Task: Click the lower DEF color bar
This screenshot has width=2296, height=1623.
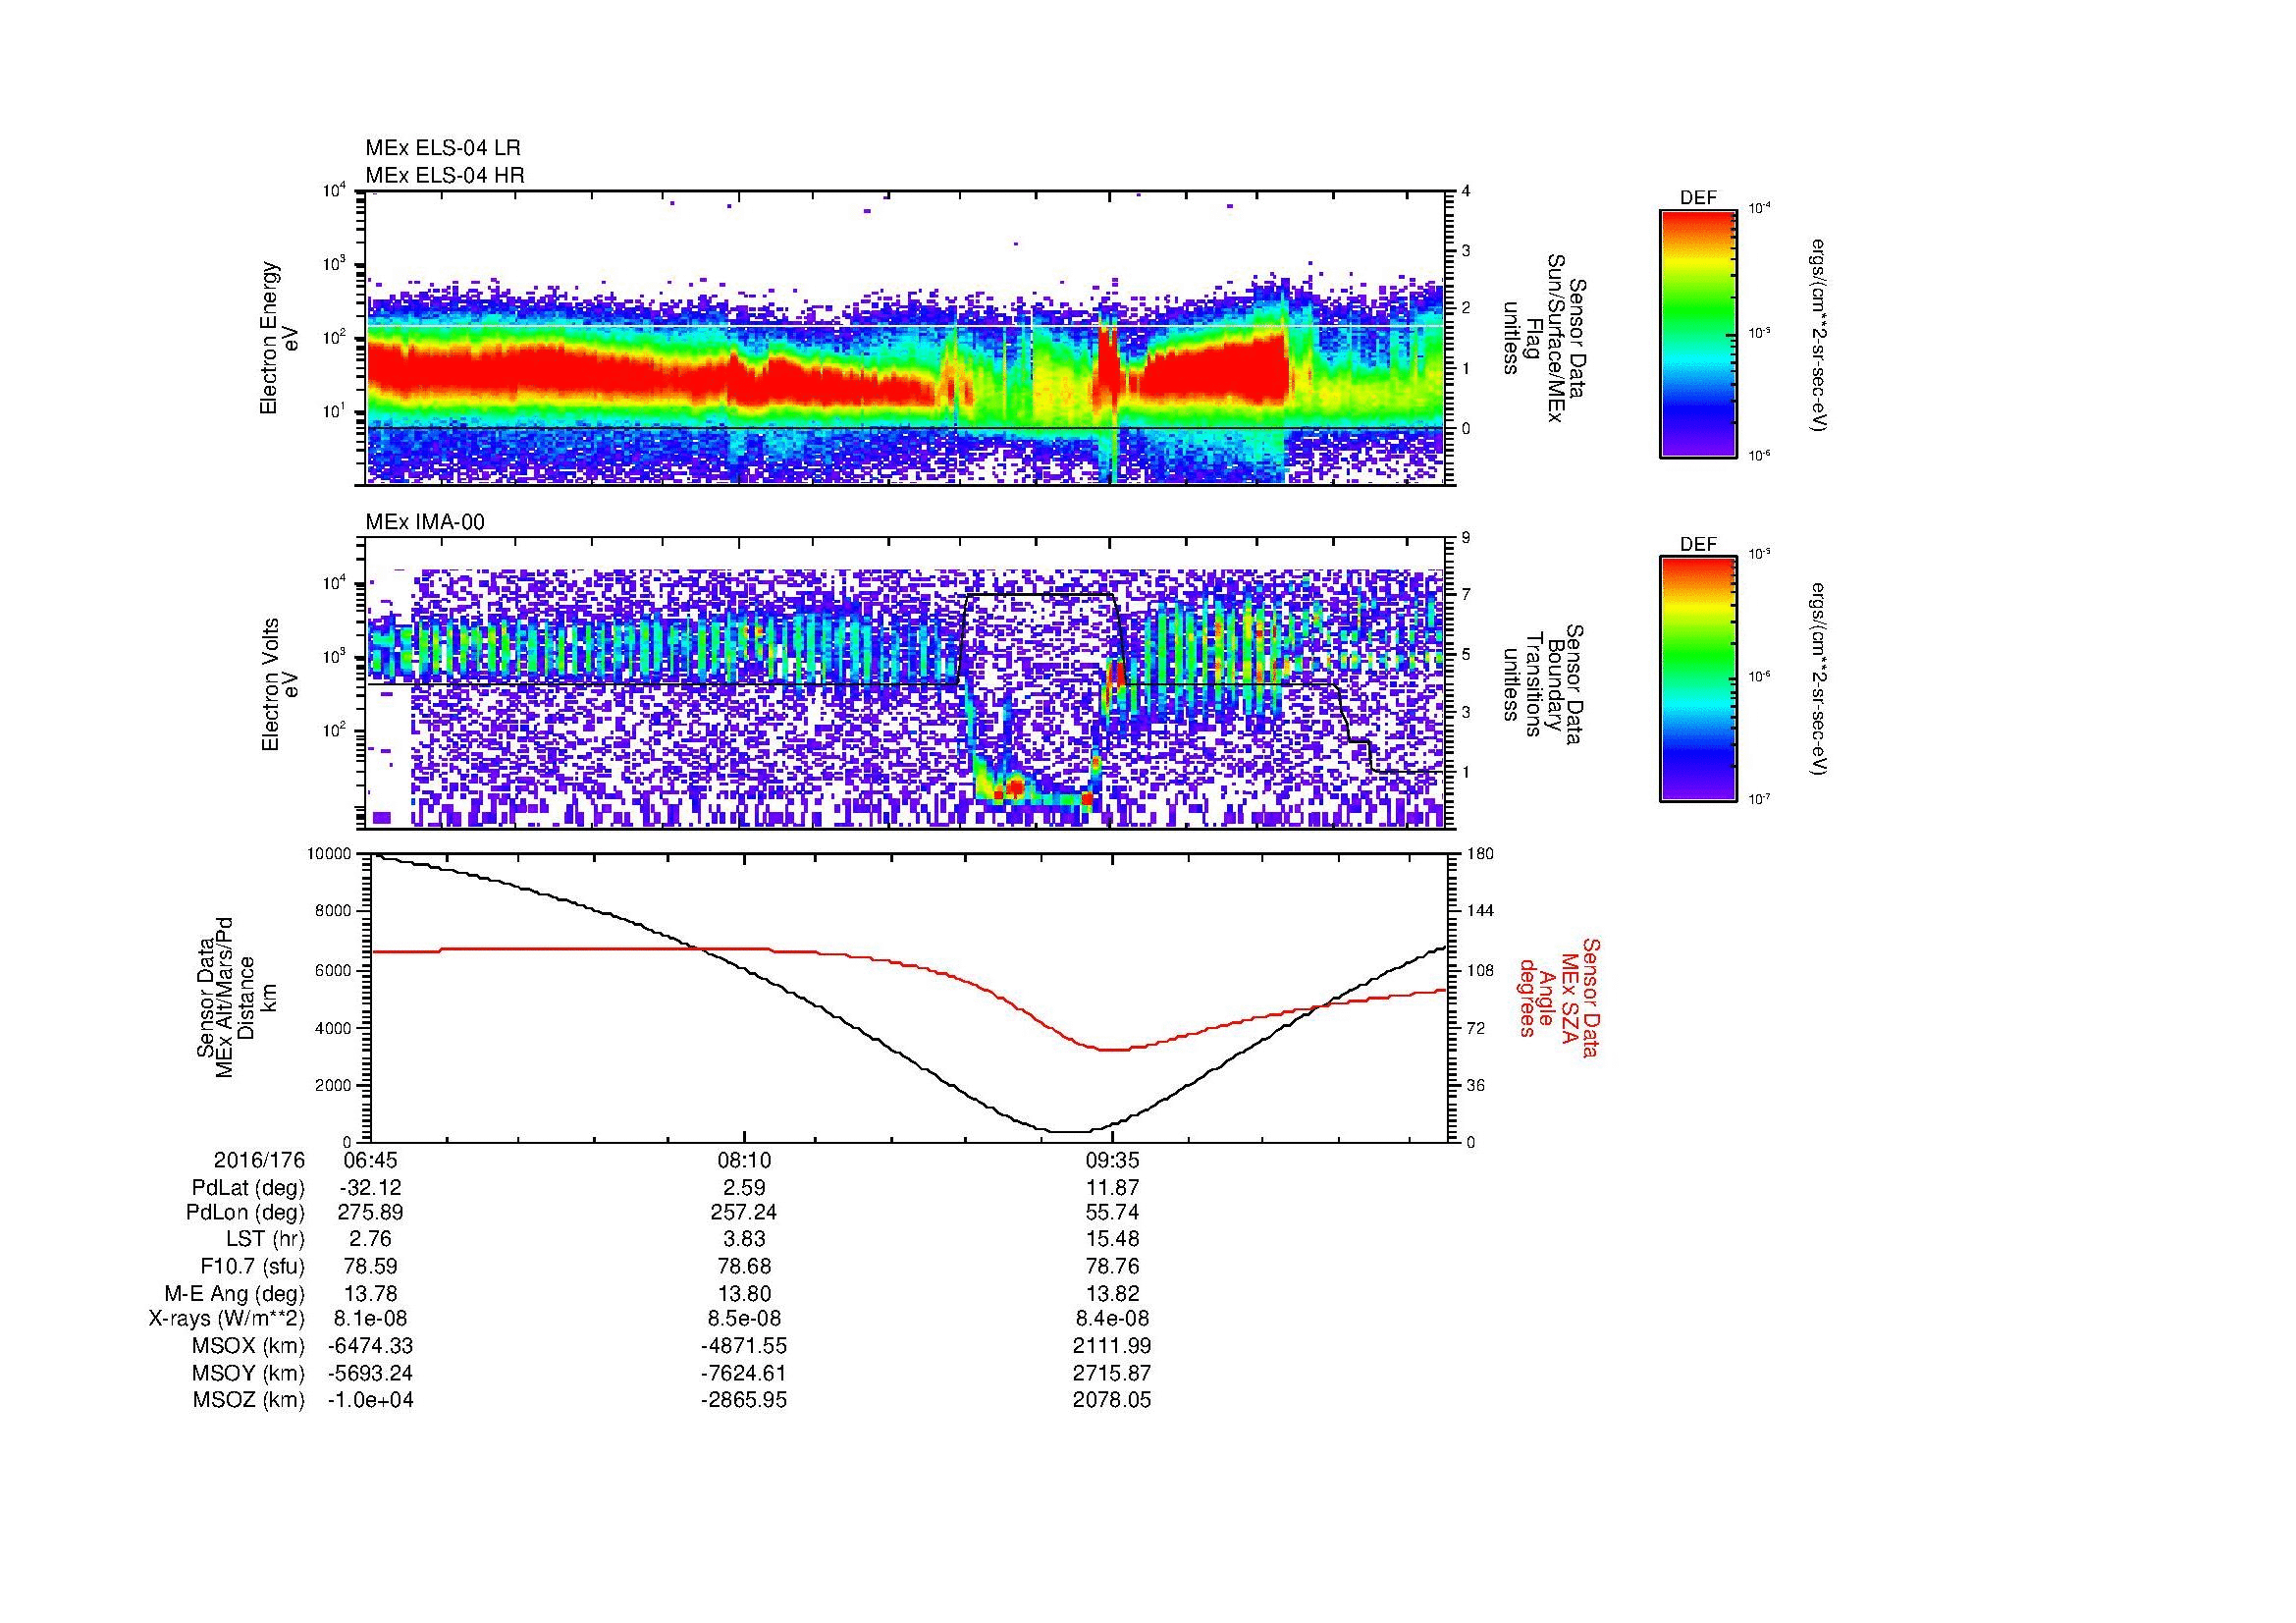Action: (x=1698, y=679)
